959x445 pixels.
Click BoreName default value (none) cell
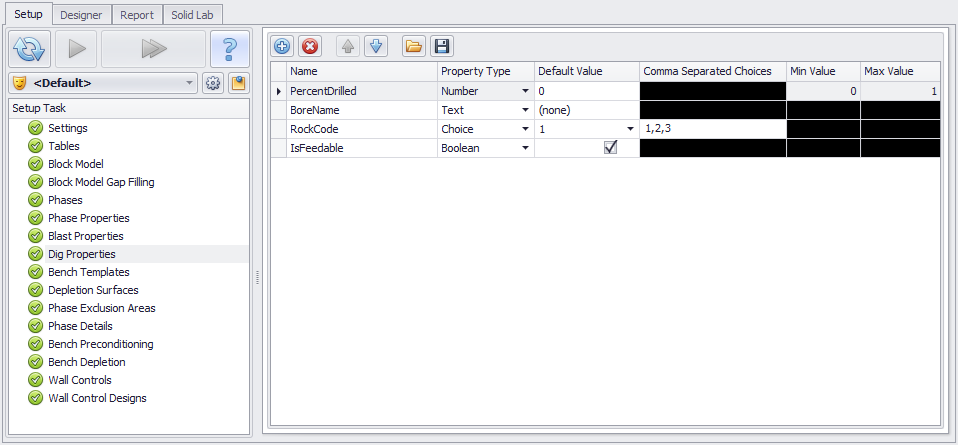[x=587, y=110]
